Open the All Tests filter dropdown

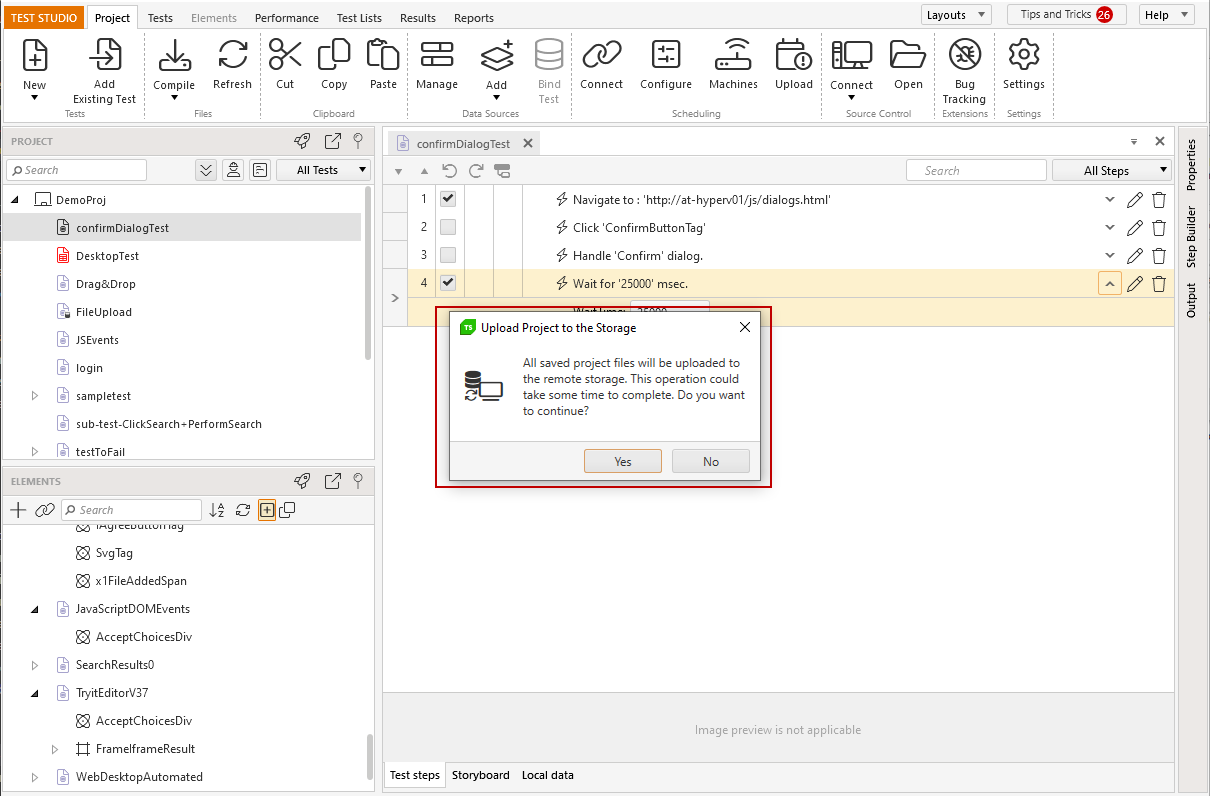[323, 170]
